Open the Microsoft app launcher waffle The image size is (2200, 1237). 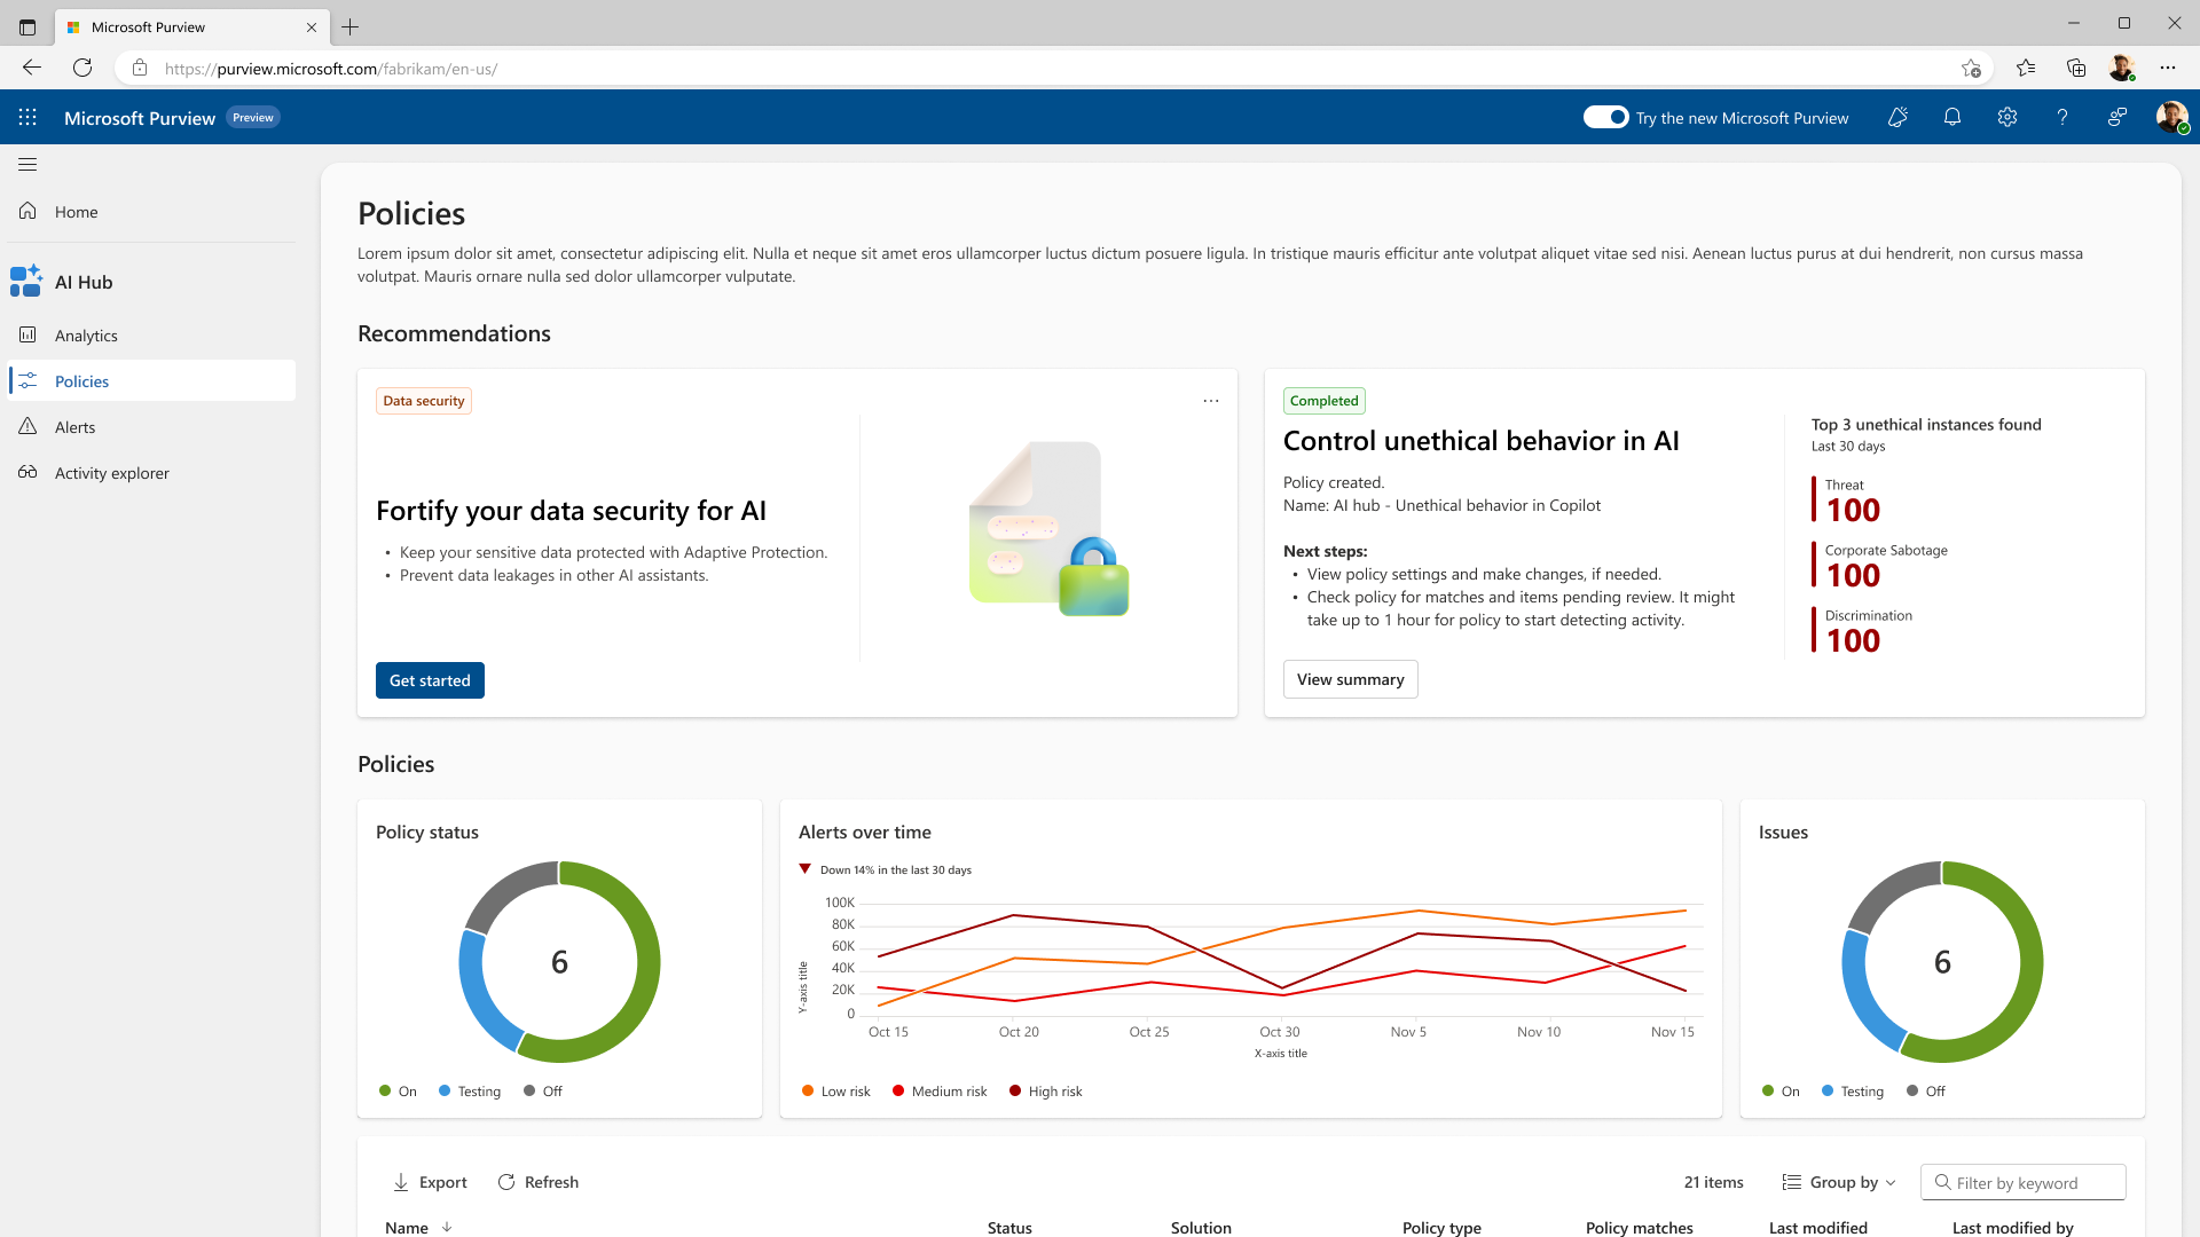[x=27, y=117]
